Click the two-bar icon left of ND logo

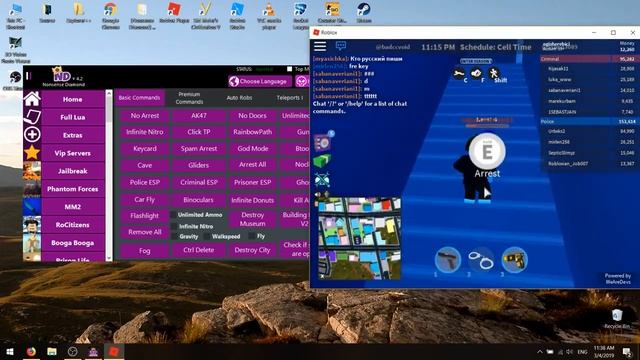point(29,76)
